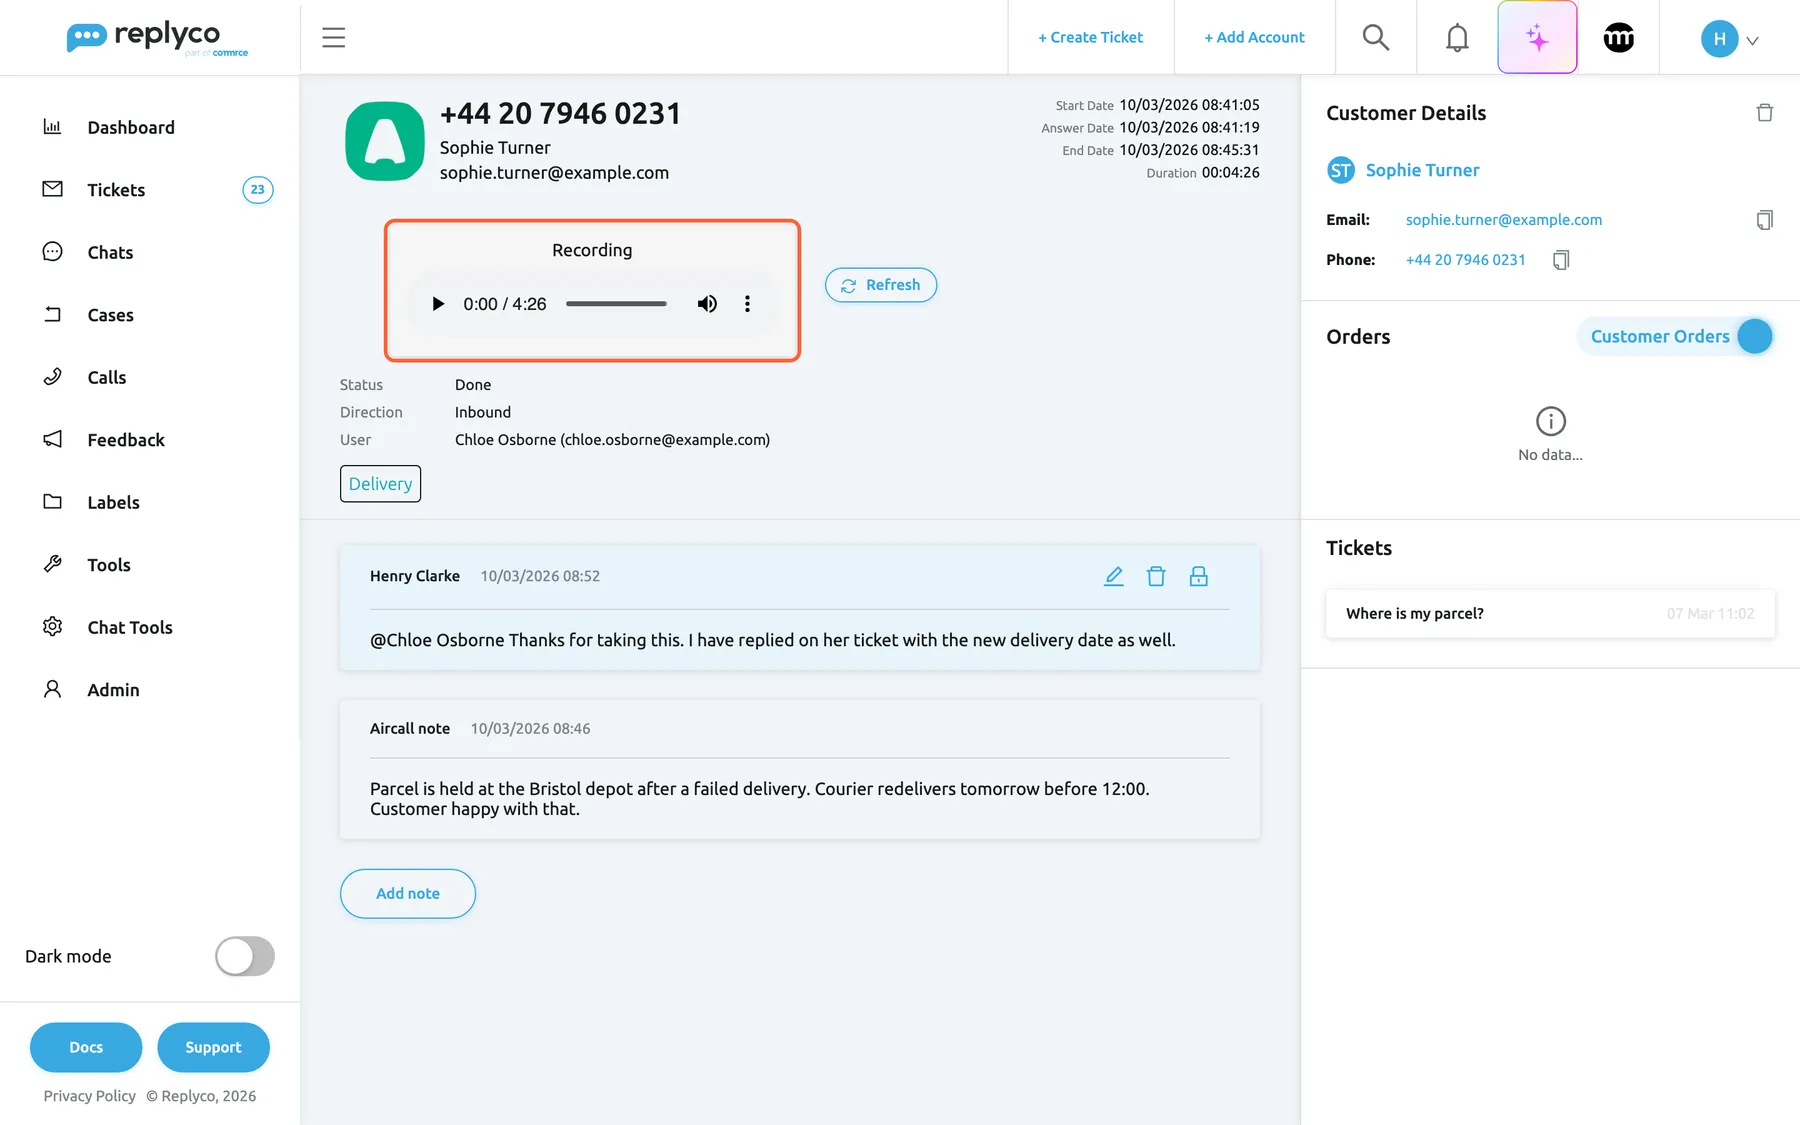Open the AI sparkle assistant
Image resolution: width=1800 pixels, height=1125 pixels.
1537,38
